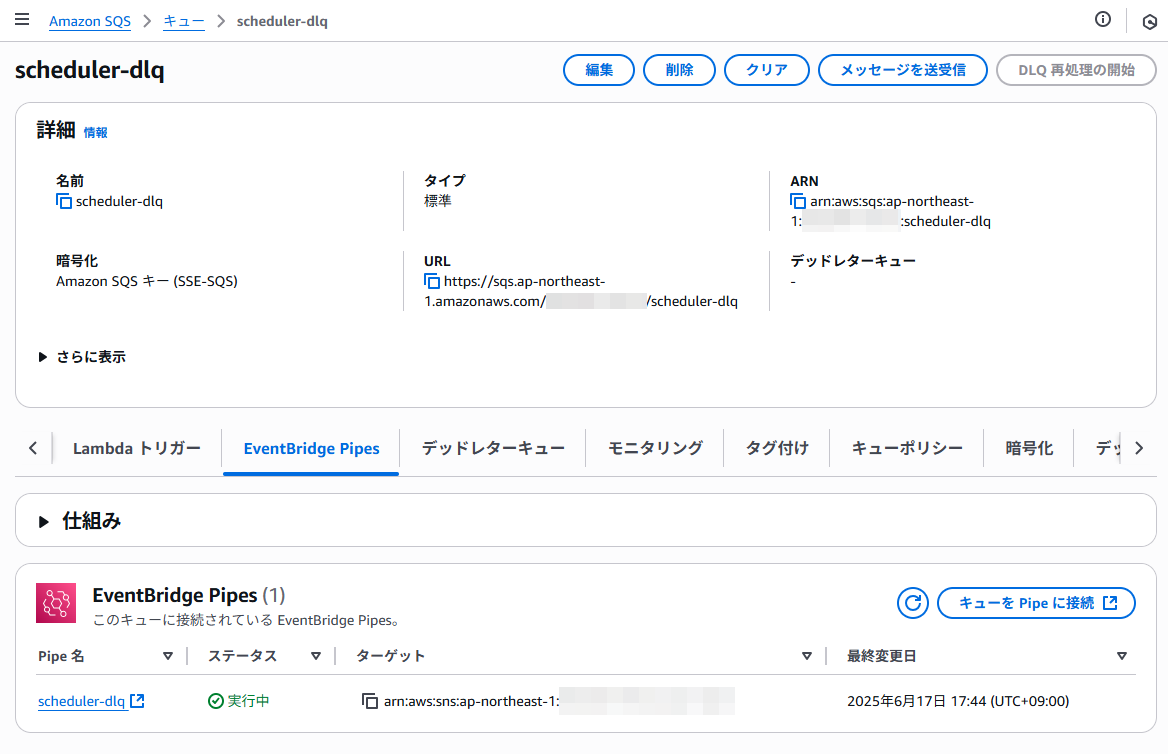Open the タグ付け tab
Image resolution: width=1168 pixels, height=754 pixels.
(x=777, y=449)
